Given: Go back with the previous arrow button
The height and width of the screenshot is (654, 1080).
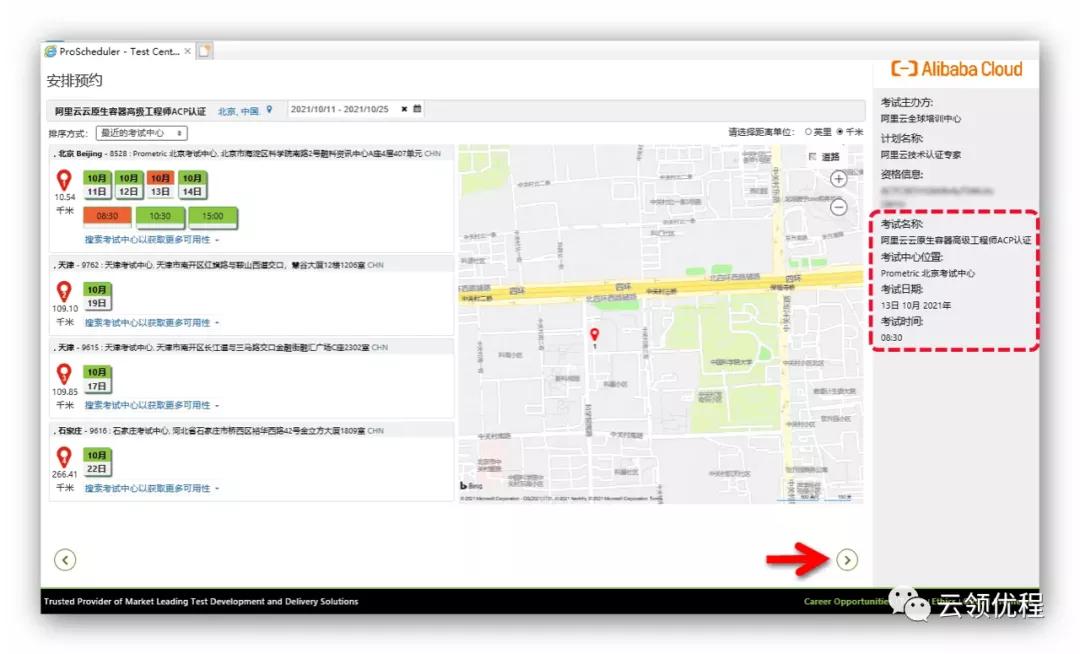Looking at the screenshot, I should coord(65,560).
